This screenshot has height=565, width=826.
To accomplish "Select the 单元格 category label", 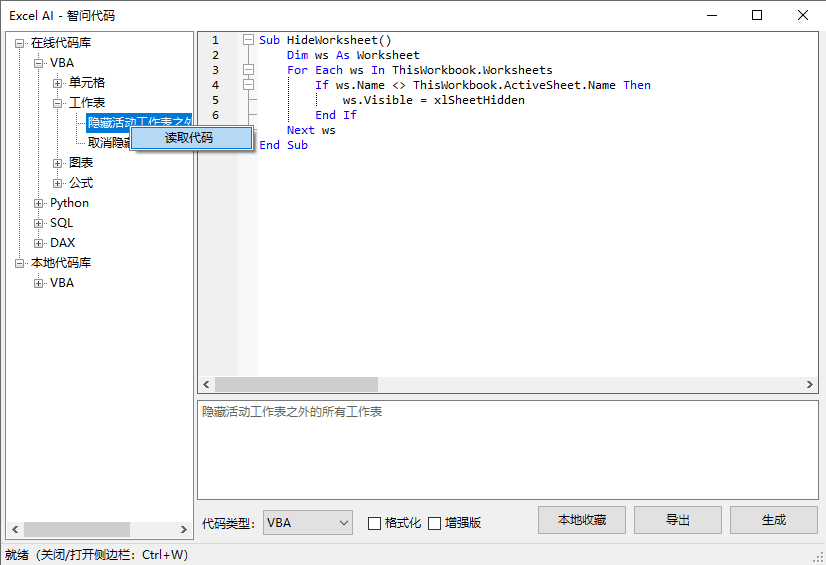I will [87, 83].
